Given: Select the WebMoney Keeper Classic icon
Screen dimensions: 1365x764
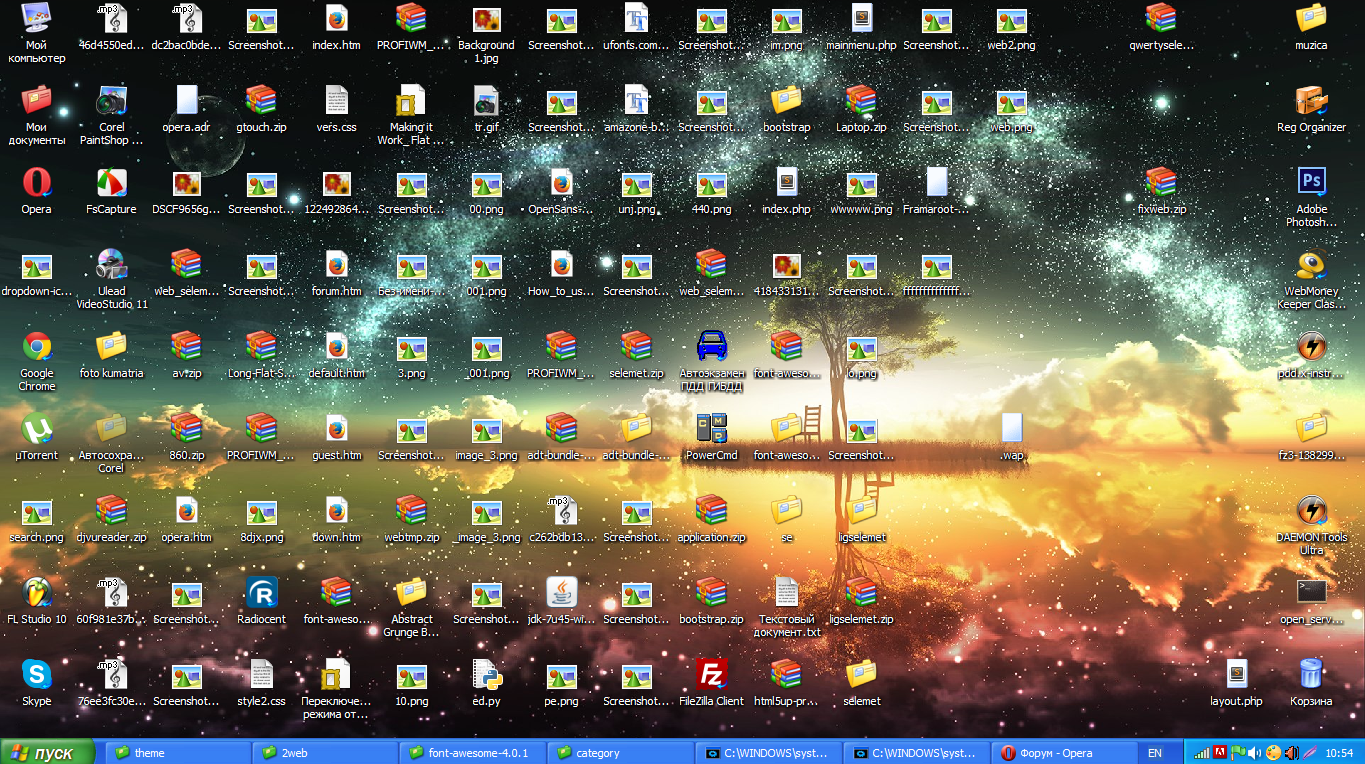Looking at the screenshot, I should [1311, 266].
